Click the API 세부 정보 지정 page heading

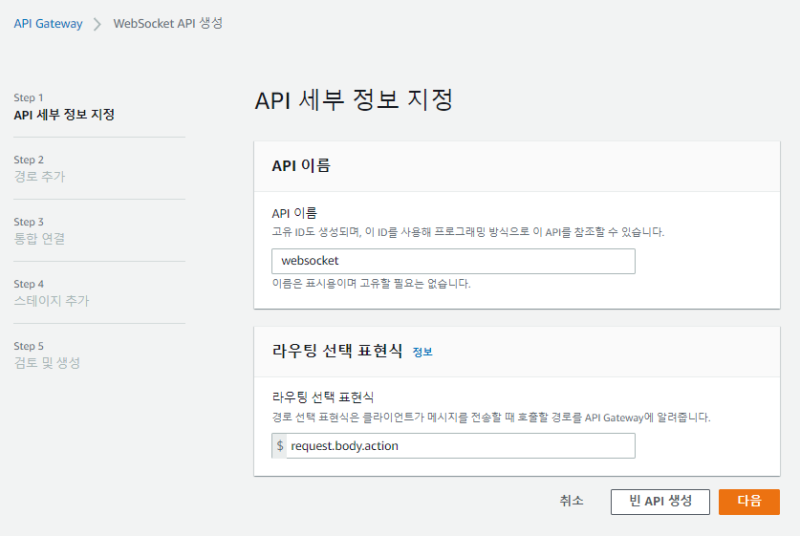point(354,101)
